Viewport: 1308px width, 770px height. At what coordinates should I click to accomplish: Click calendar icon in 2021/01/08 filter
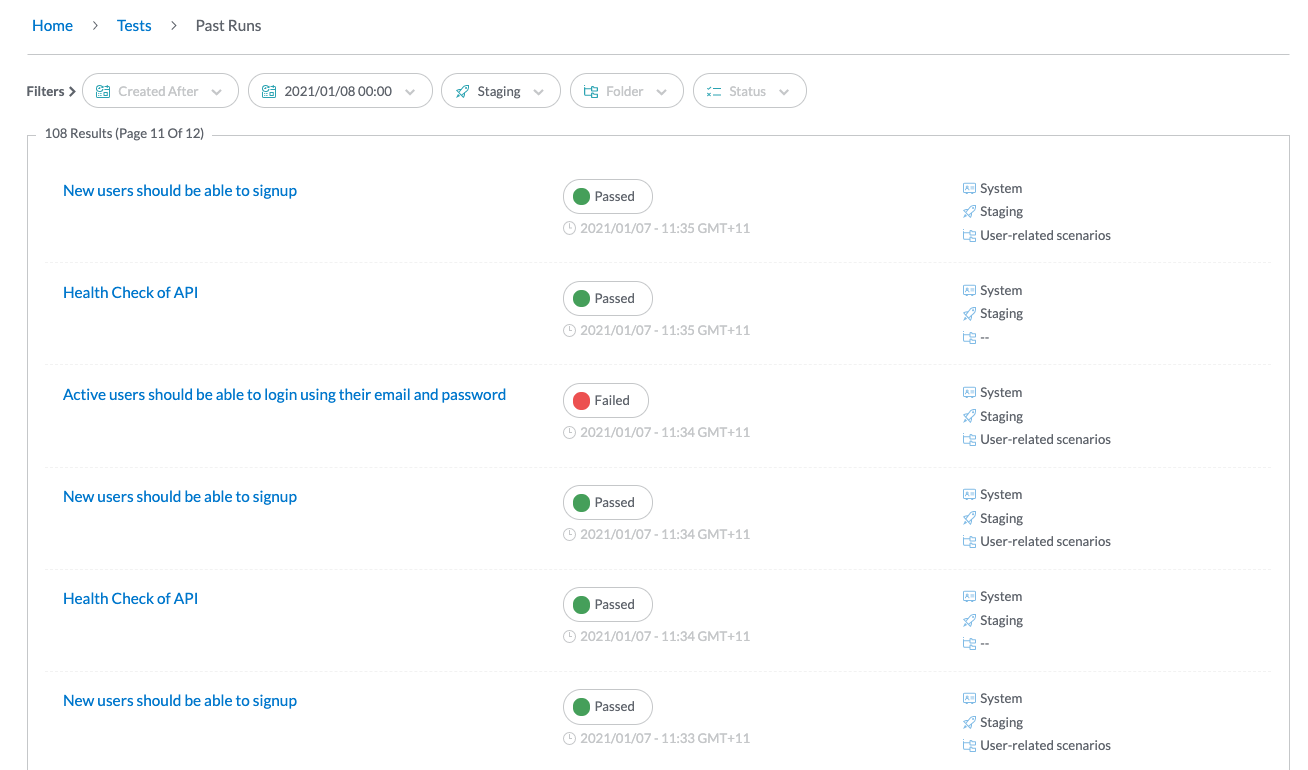[x=269, y=91]
